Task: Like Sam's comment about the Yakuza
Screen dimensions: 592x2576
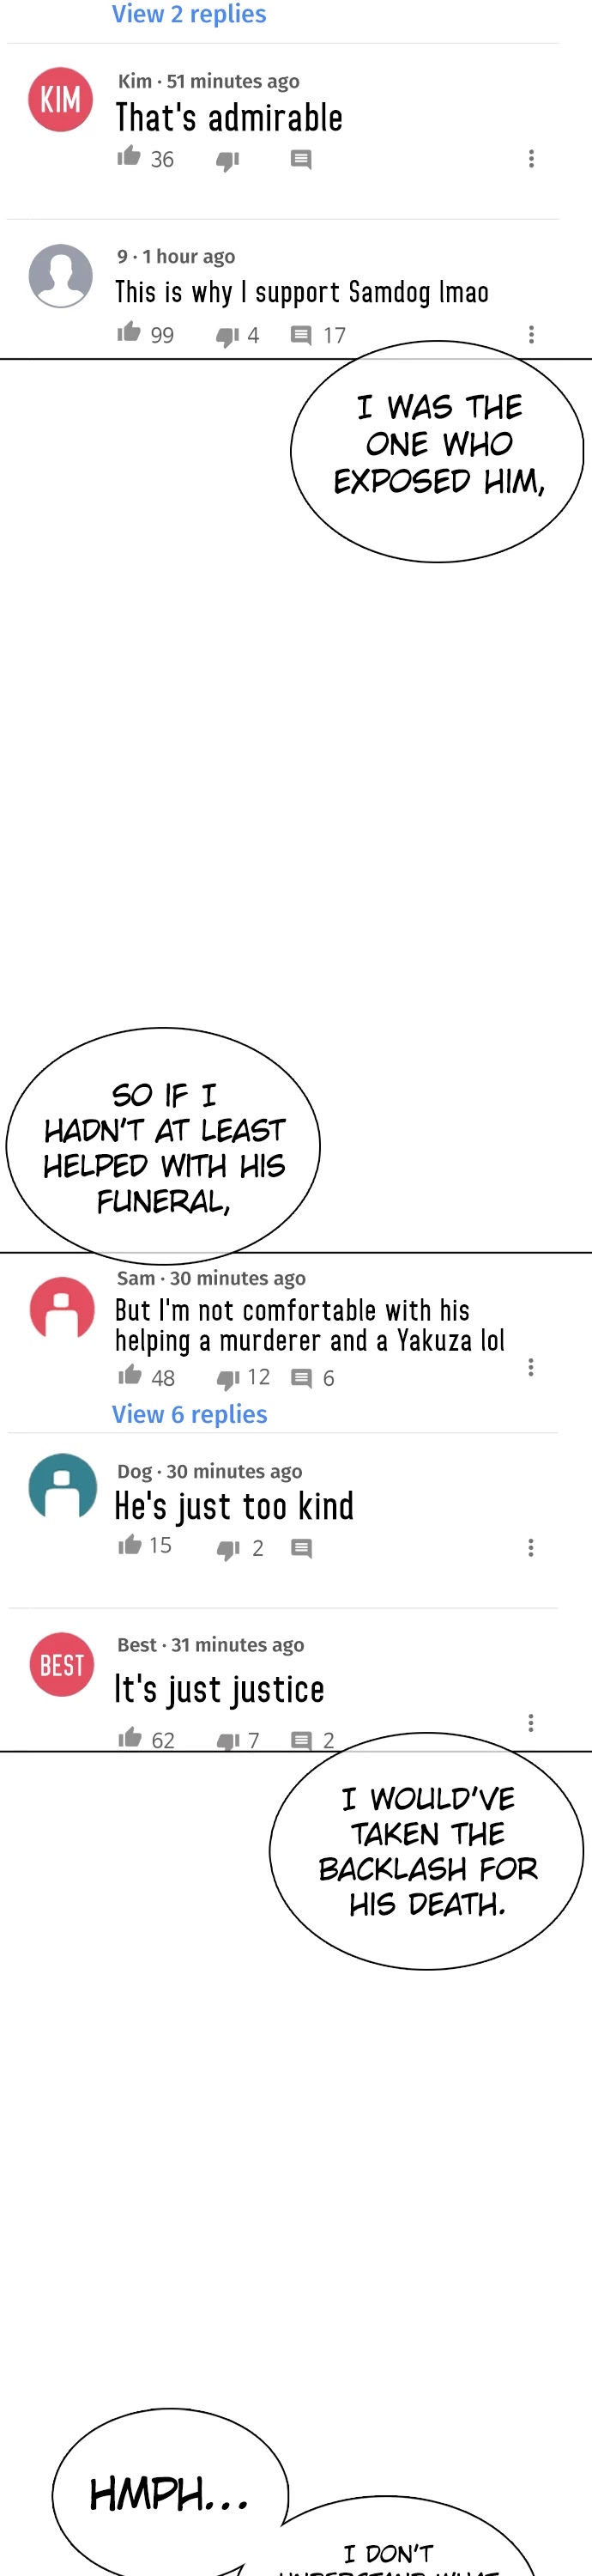Action: point(129,1375)
